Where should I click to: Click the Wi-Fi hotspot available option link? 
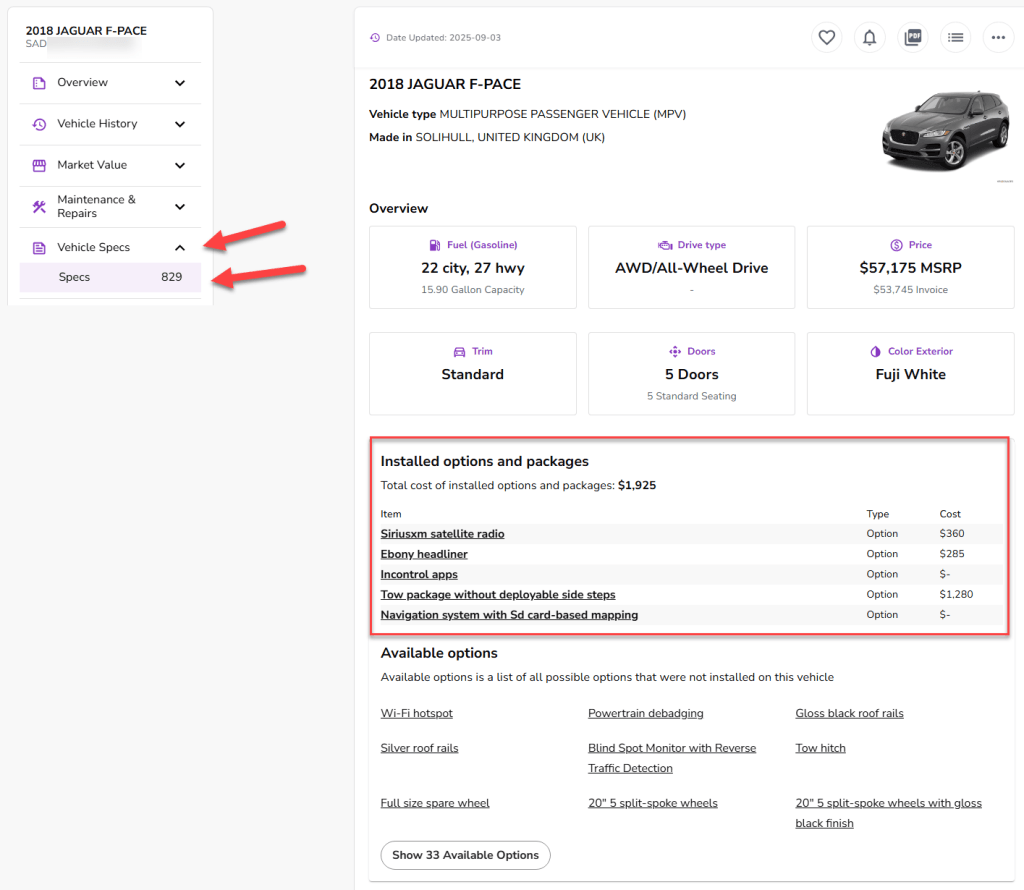click(417, 713)
